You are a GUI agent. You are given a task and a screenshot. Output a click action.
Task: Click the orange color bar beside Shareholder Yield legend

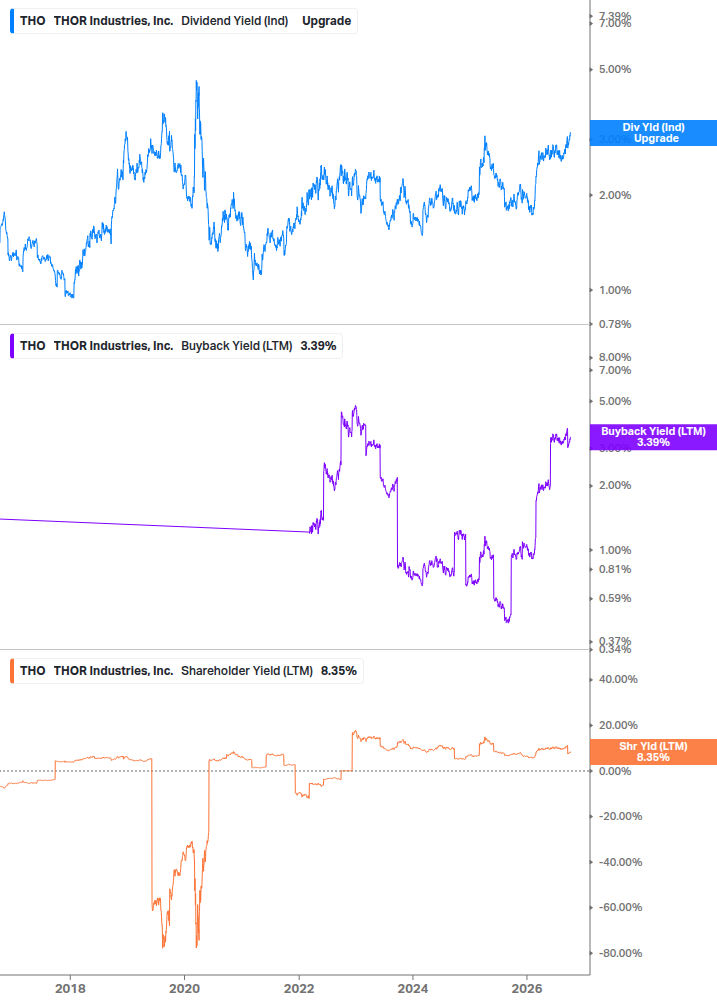pyautogui.click(x=12, y=671)
